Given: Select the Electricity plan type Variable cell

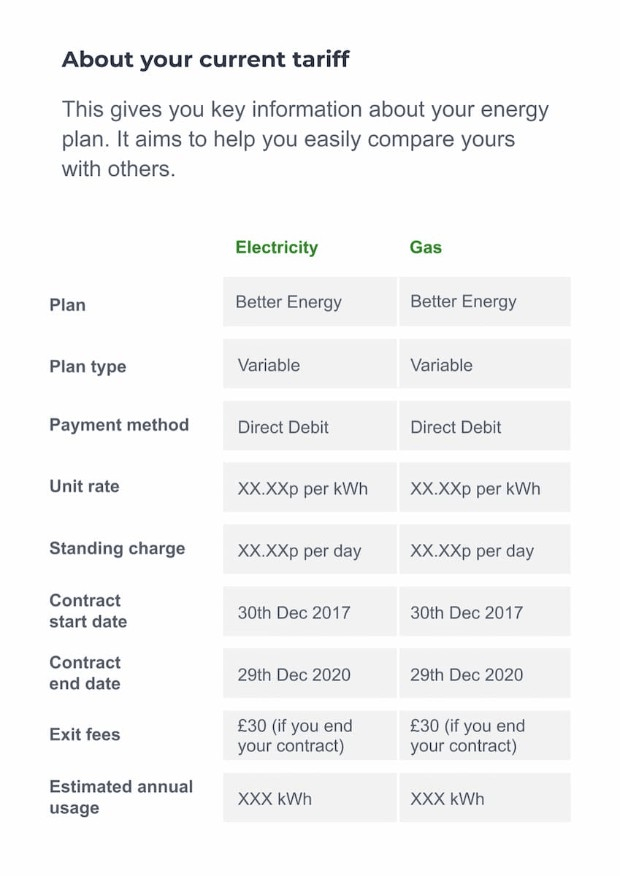Looking at the screenshot, I should (309, 365).
